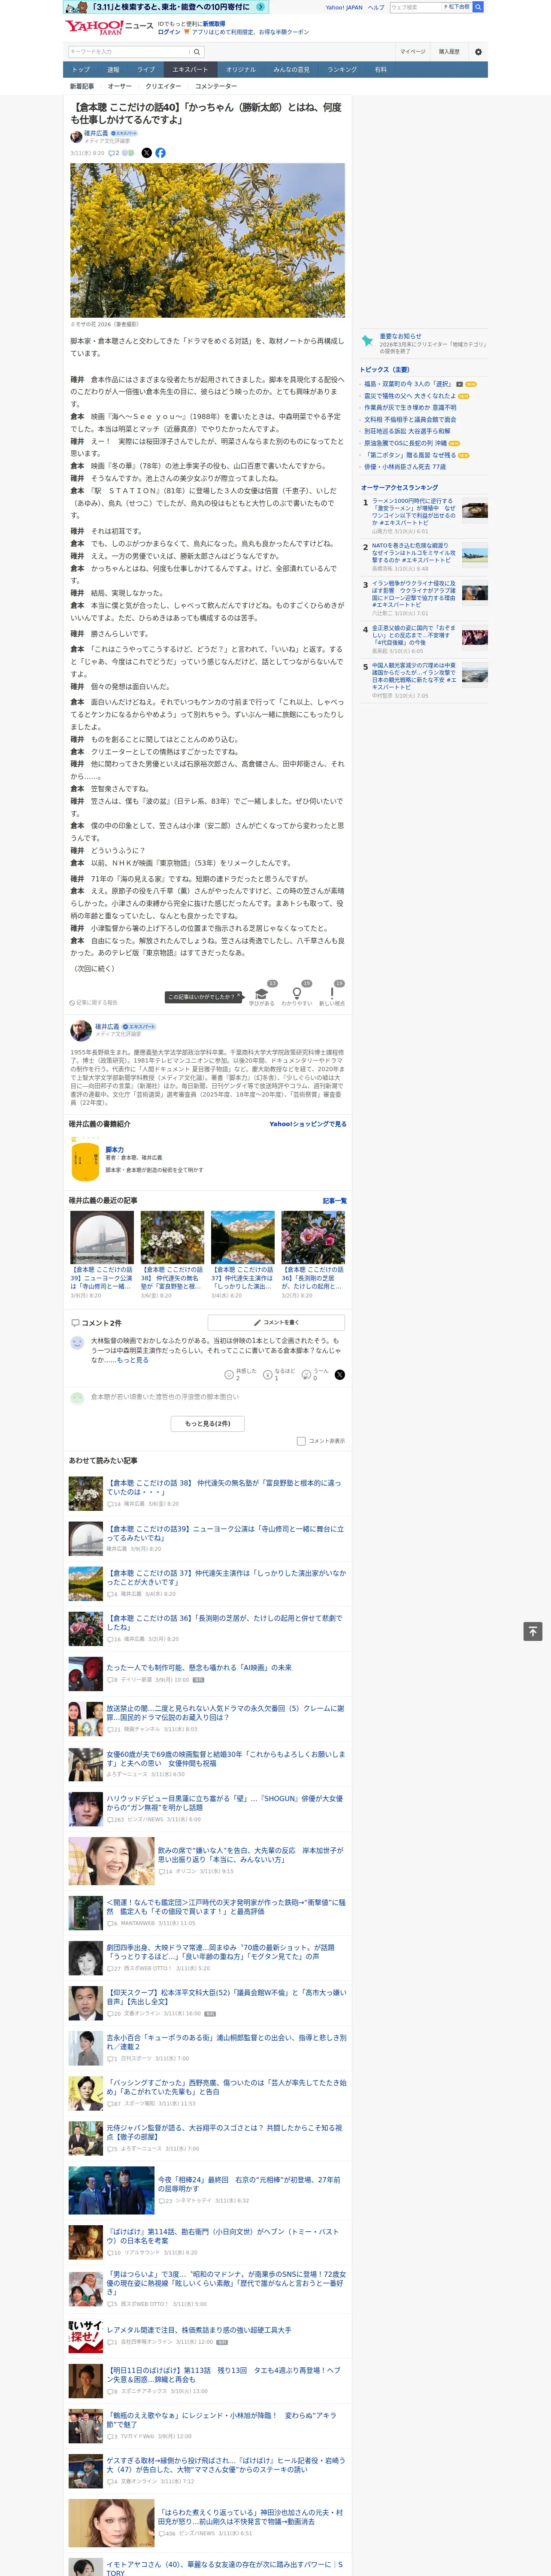Tick the コメント非表示 checkbox

coord(301,1441)
